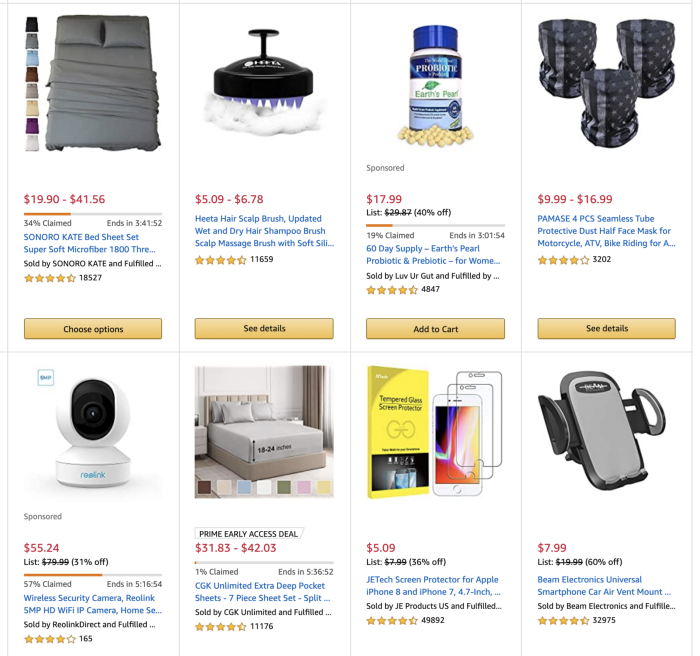
Task: Click star rating with 11176 reviews
Action: [221, 627]
